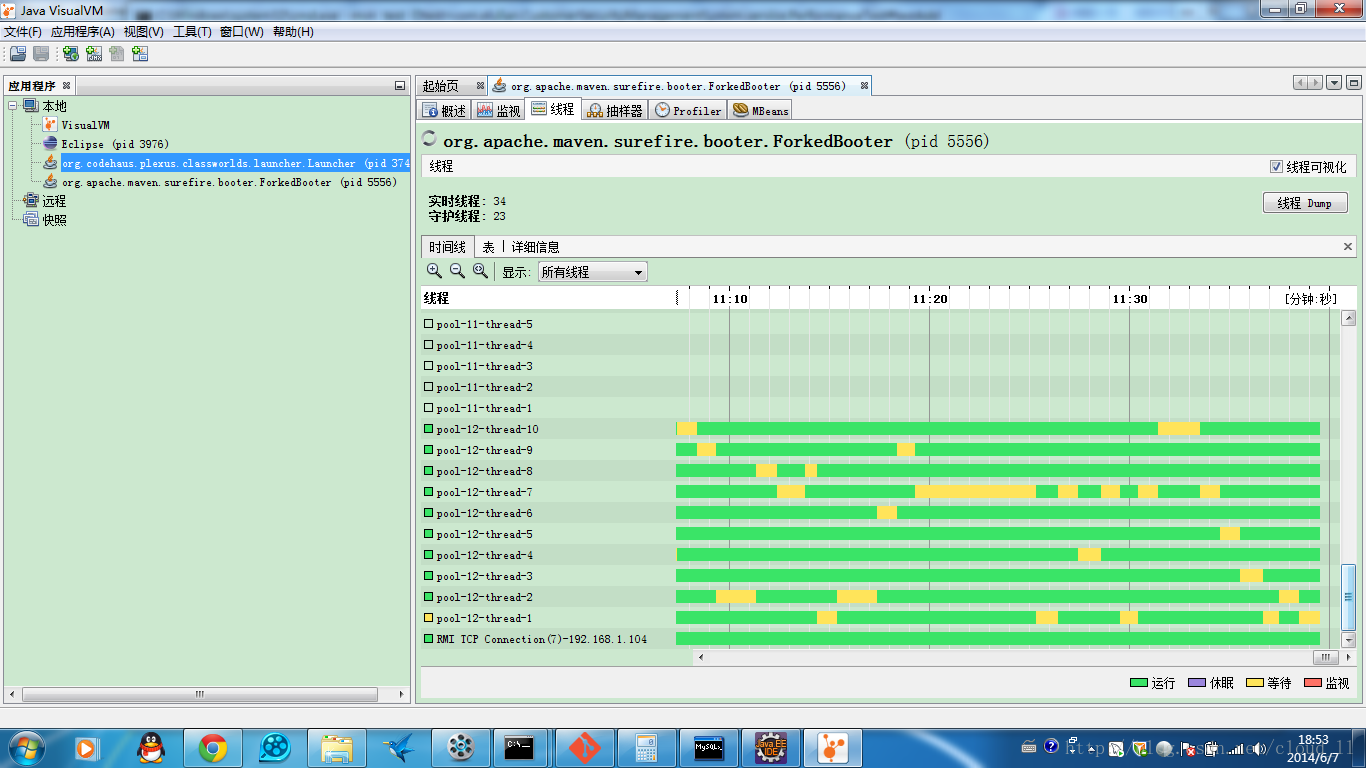Select the 表 sub-tab
The width and height of the screenshot is (1366, 768).
(488, 247)
